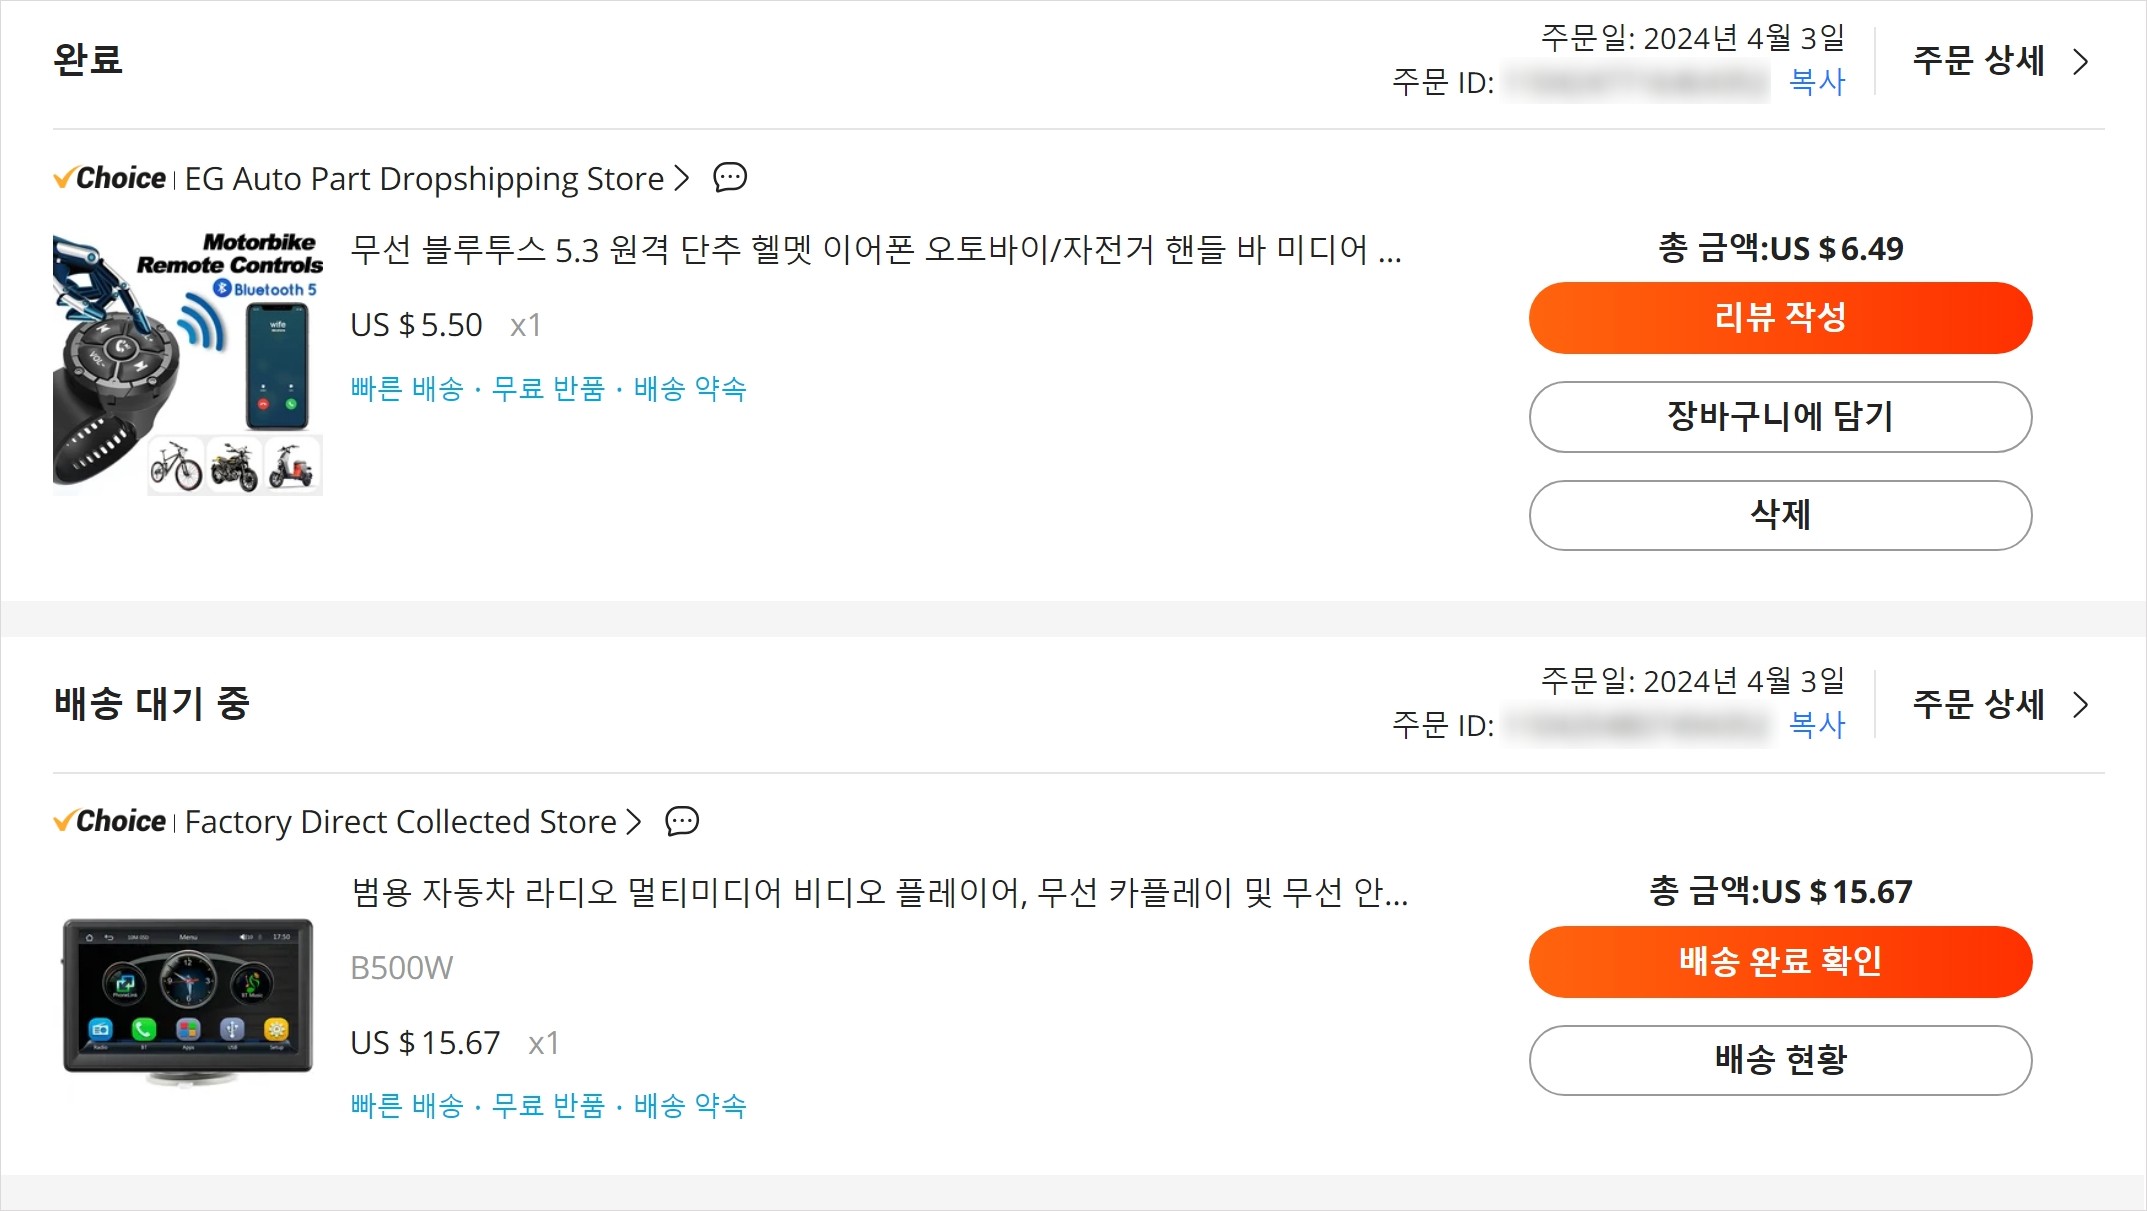Open the car radio player product thumbnail

click(x=188, y=1000)
